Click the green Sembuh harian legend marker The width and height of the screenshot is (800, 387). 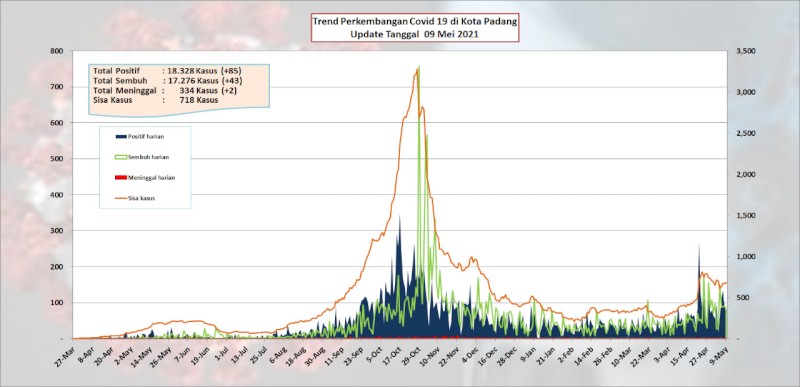pyautogui.click(x=121, y=157)
